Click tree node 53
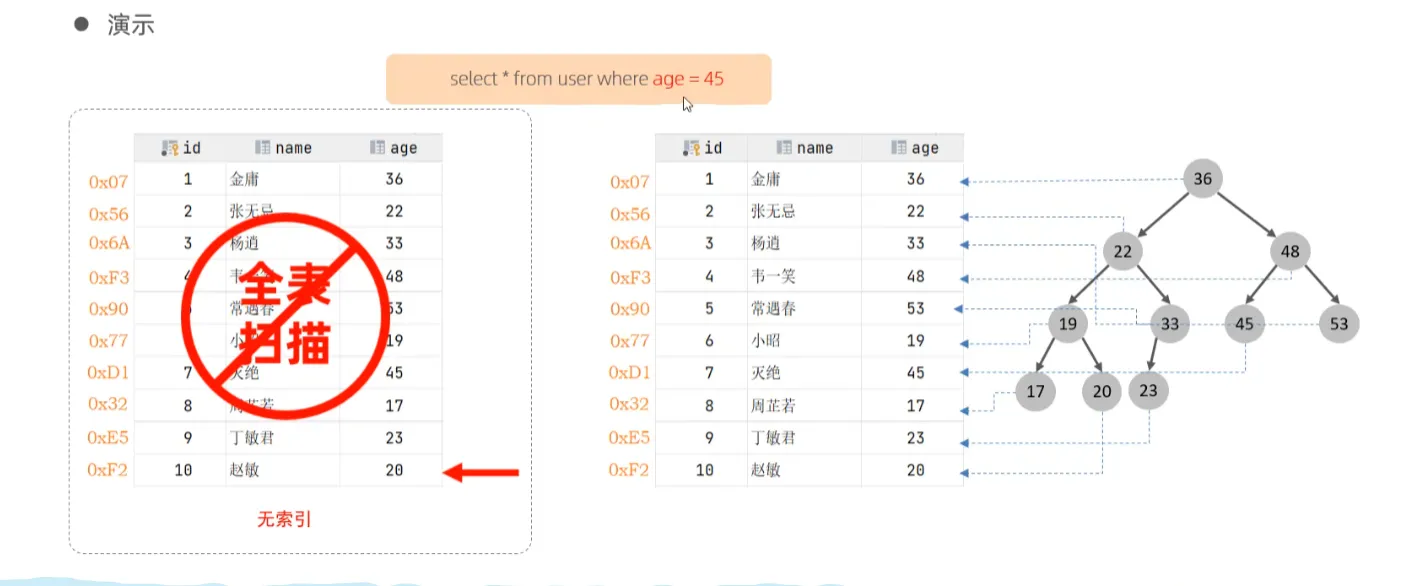Viewport: 1403px width, 586px height. (x=1339, y=324)
